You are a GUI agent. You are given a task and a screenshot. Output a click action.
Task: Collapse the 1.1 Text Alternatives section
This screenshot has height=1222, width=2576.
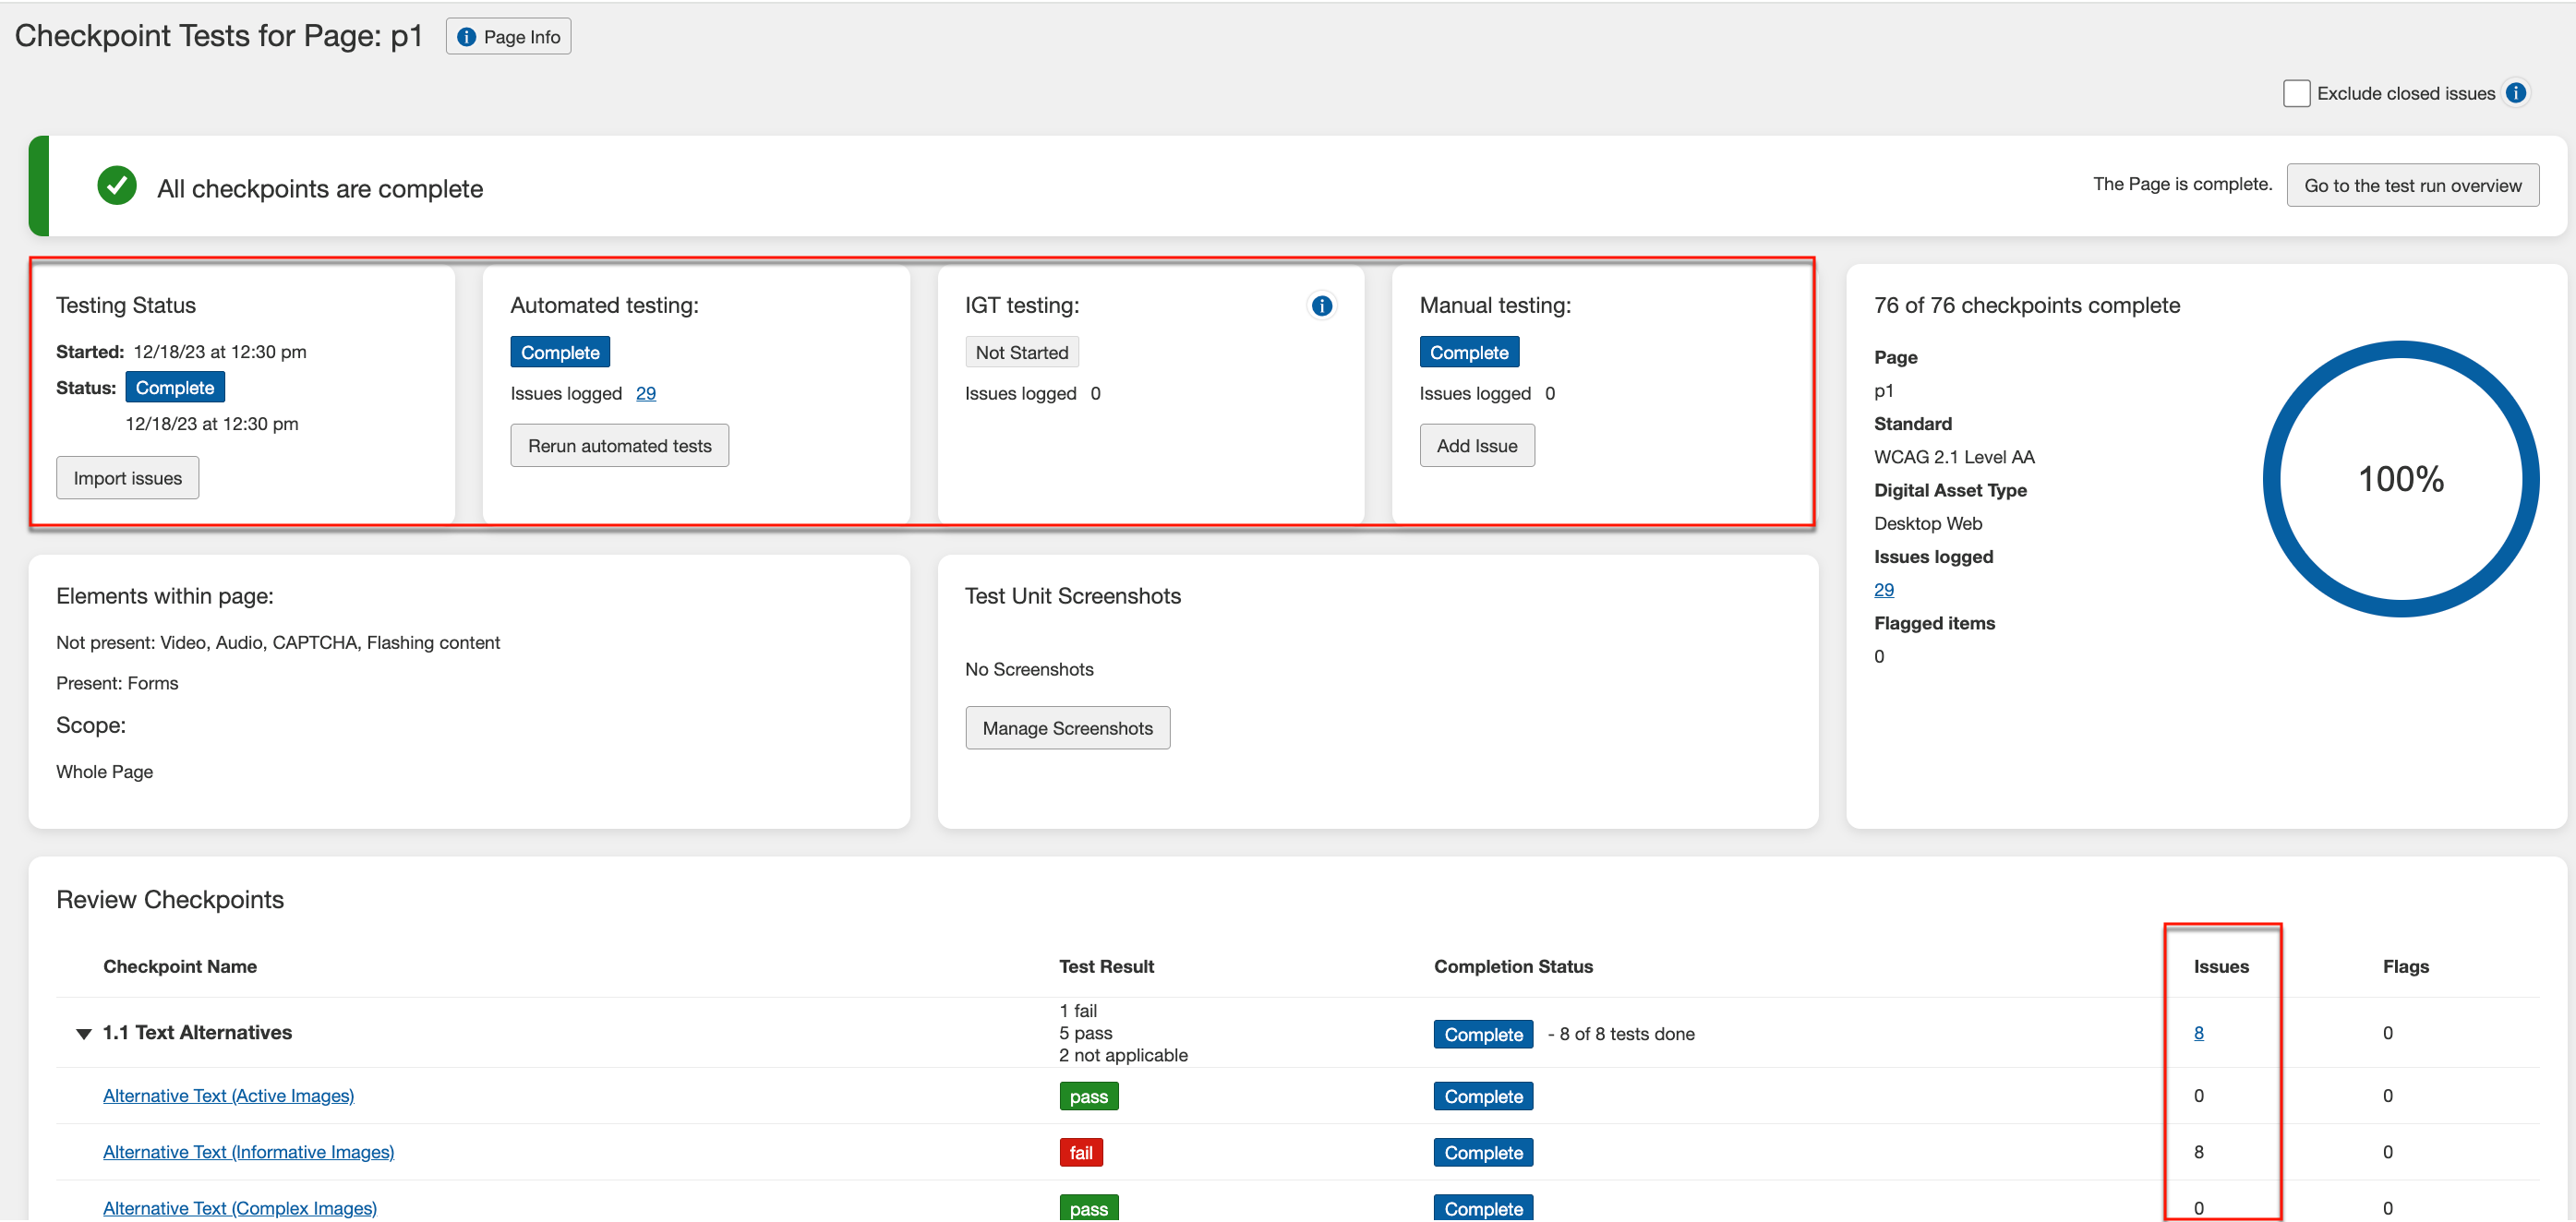(x=84, y=1033)
